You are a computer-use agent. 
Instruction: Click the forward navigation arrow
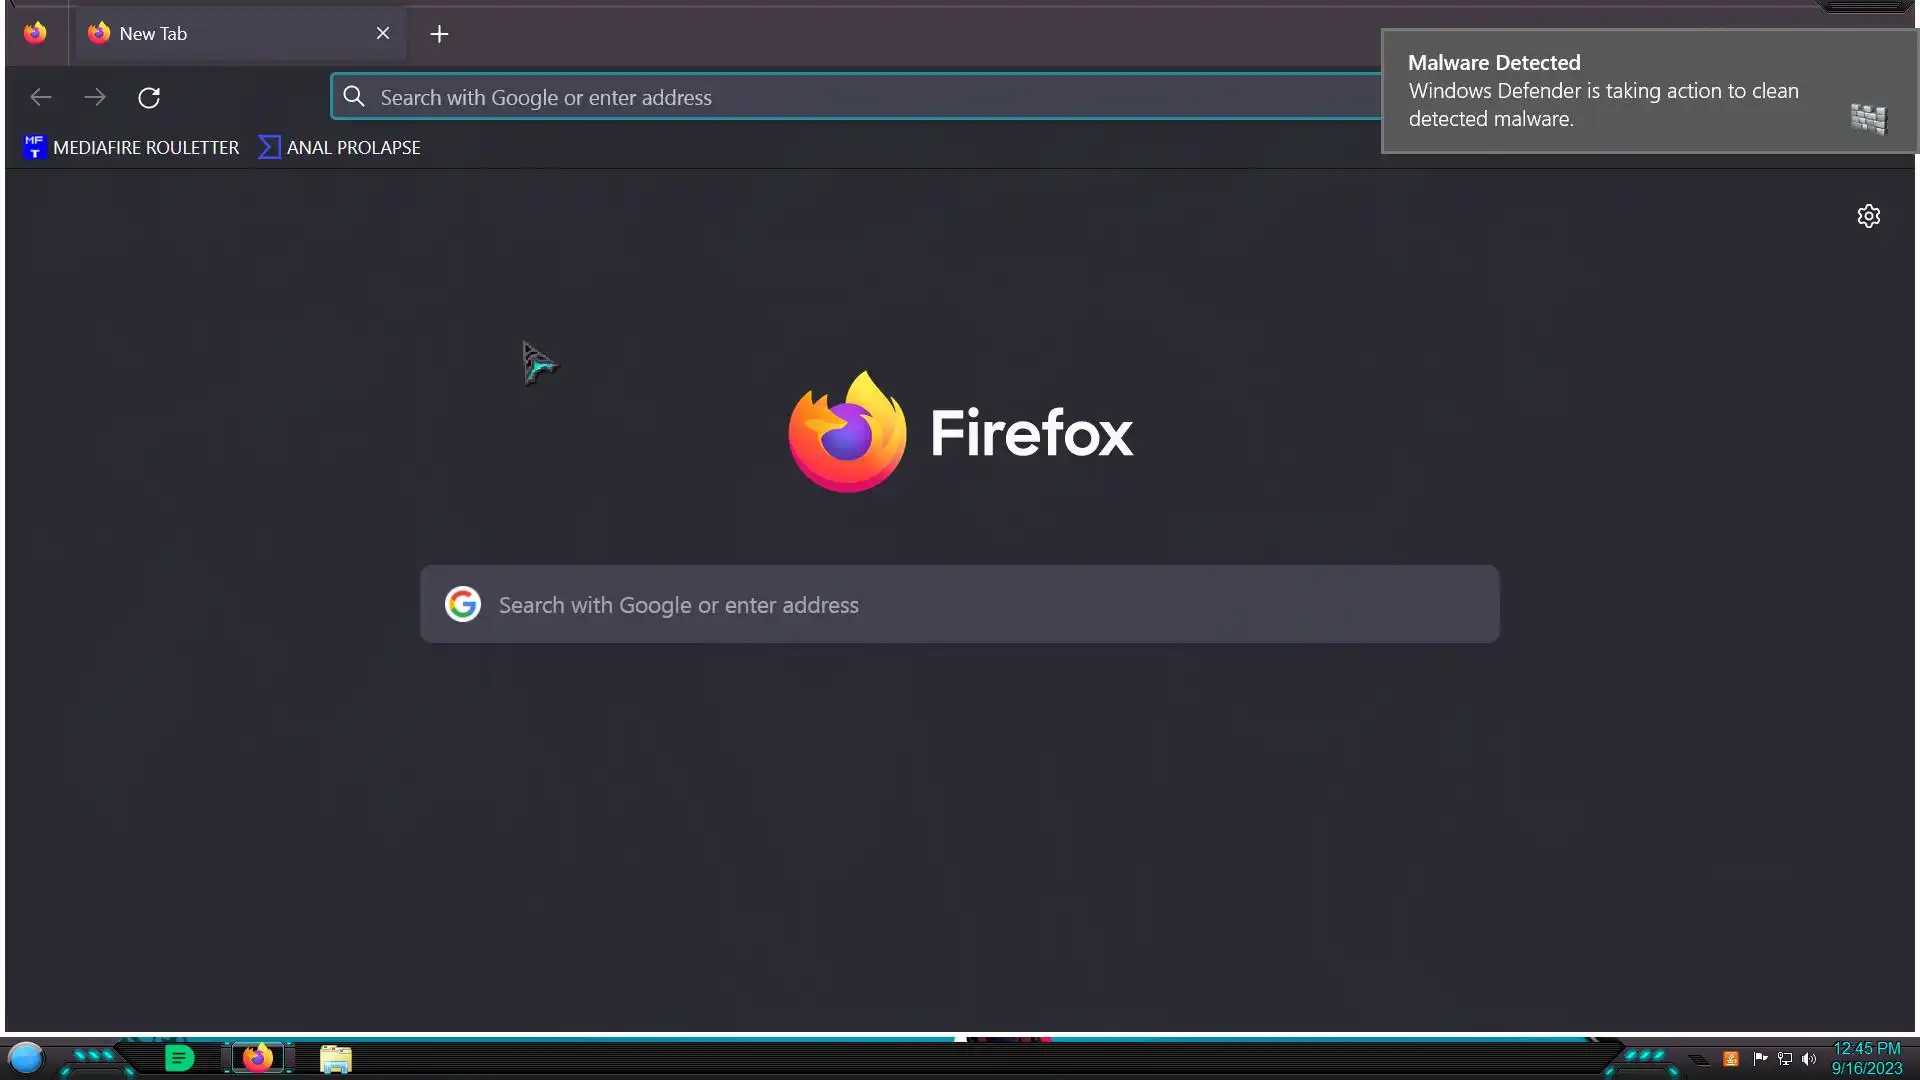click(x=95, y=98)
